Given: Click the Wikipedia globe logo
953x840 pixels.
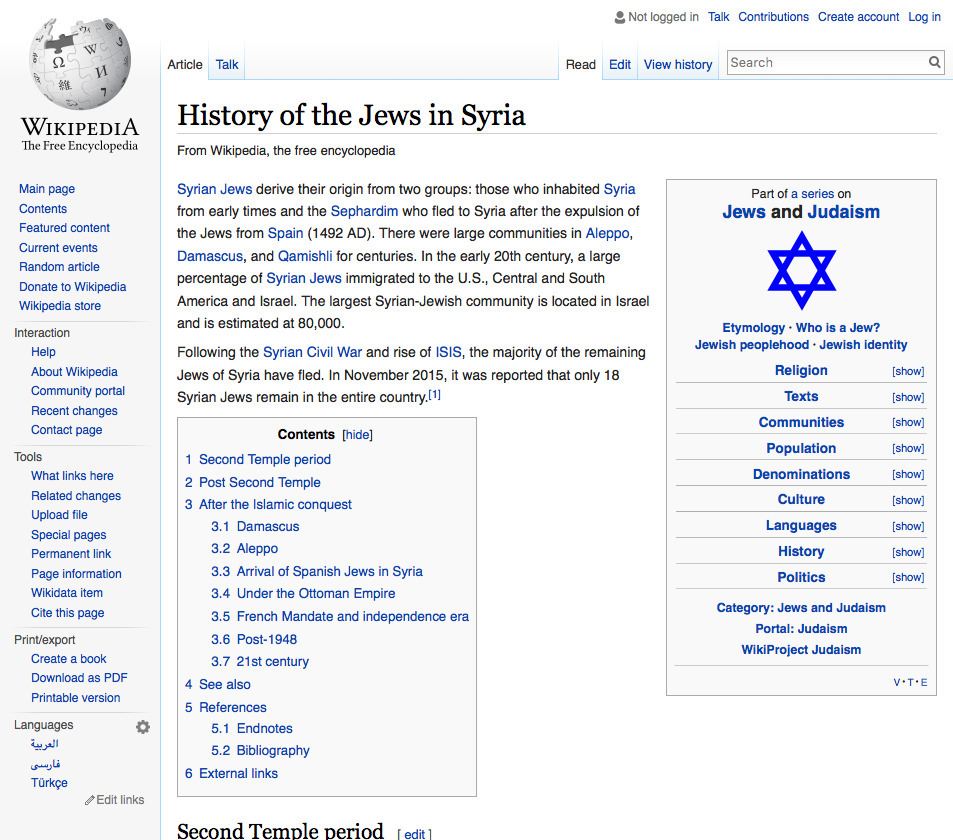Looking at the screenshot, I should (80, 62).
